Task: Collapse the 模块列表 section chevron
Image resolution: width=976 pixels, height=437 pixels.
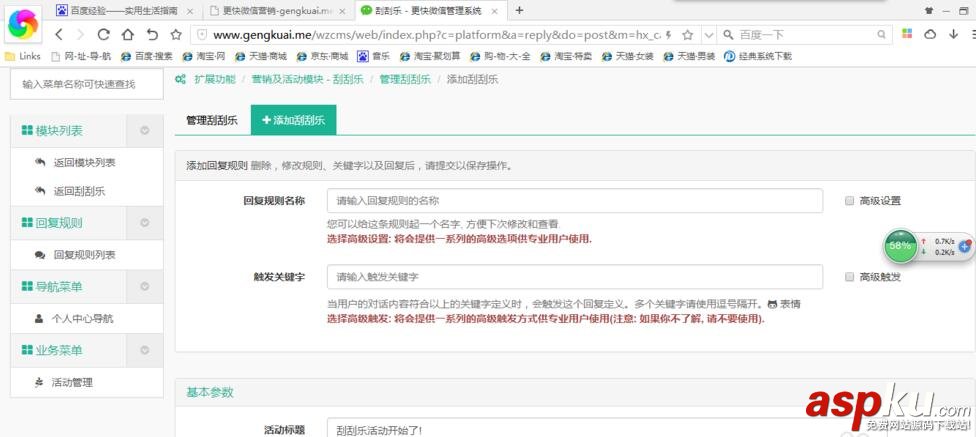Action: 145,131
